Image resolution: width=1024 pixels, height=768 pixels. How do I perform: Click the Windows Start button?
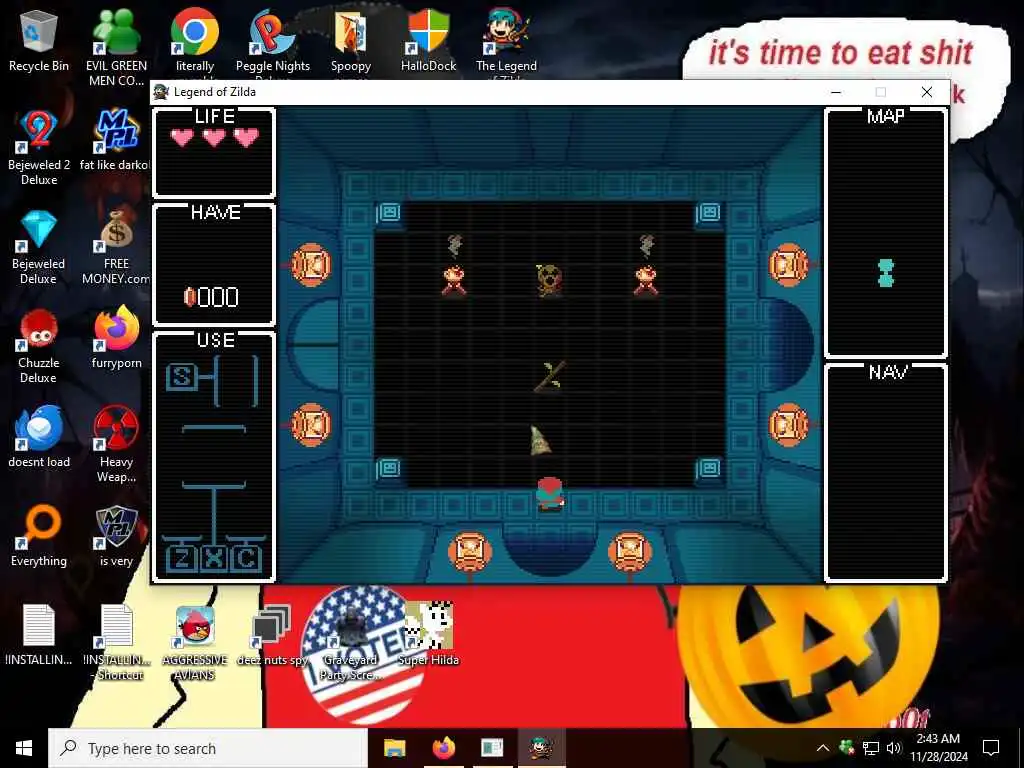[24, 748]
